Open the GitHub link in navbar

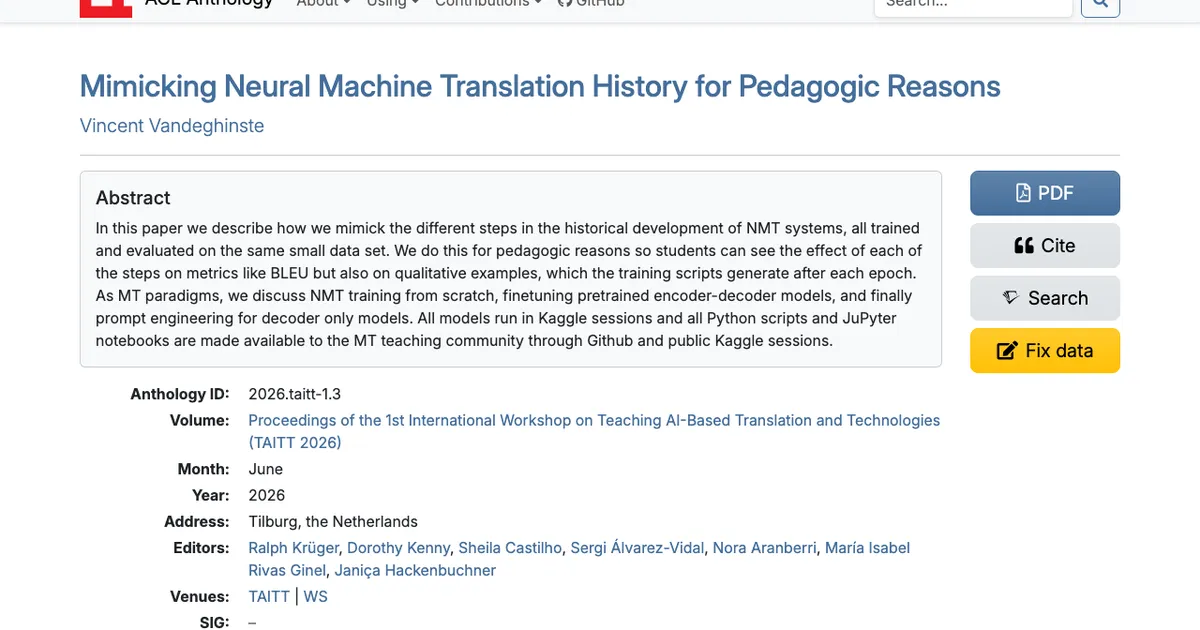coord(591,5)
